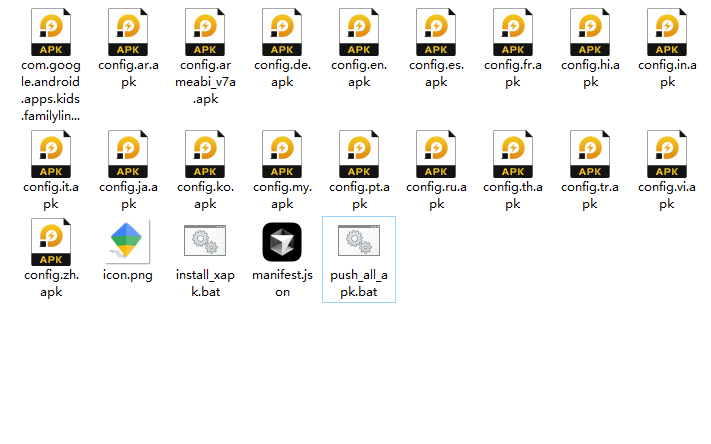
Task: Select the config.it.apk file icon
Action: pyautogui.click(x=51, y=154)
